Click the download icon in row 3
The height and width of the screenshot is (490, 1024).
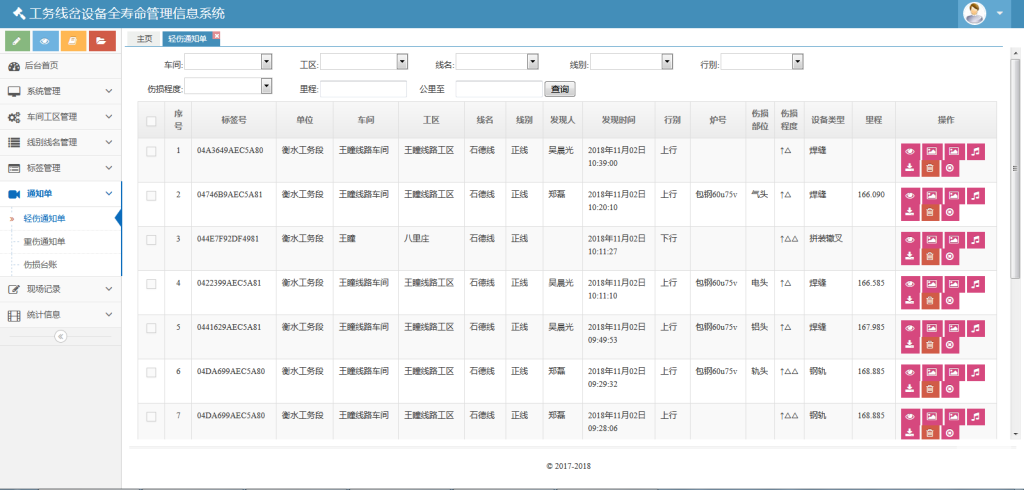click(910, 256)
